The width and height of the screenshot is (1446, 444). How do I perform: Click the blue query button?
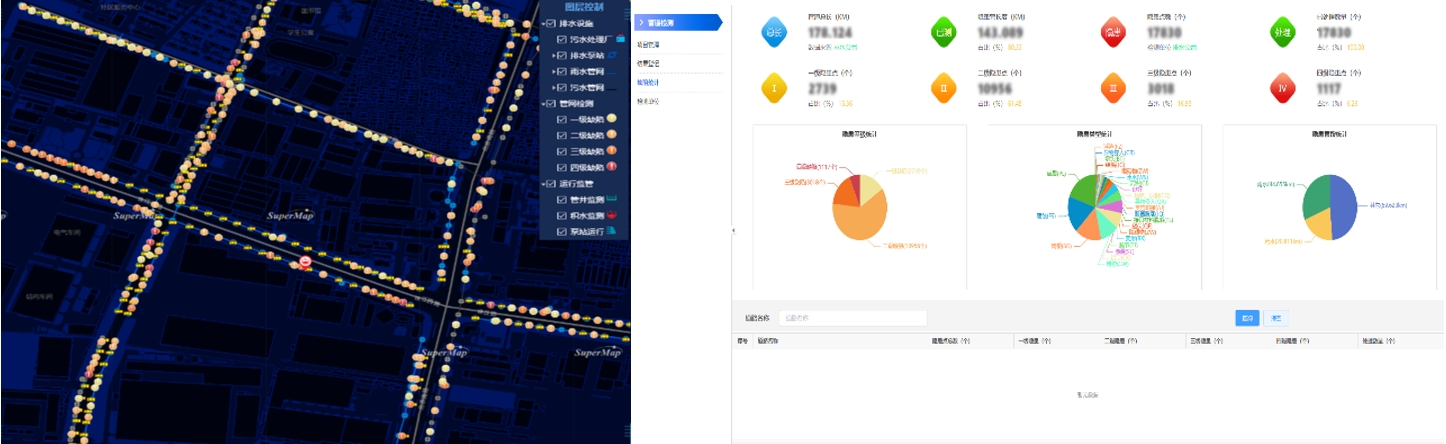[x=1247, y=318]
